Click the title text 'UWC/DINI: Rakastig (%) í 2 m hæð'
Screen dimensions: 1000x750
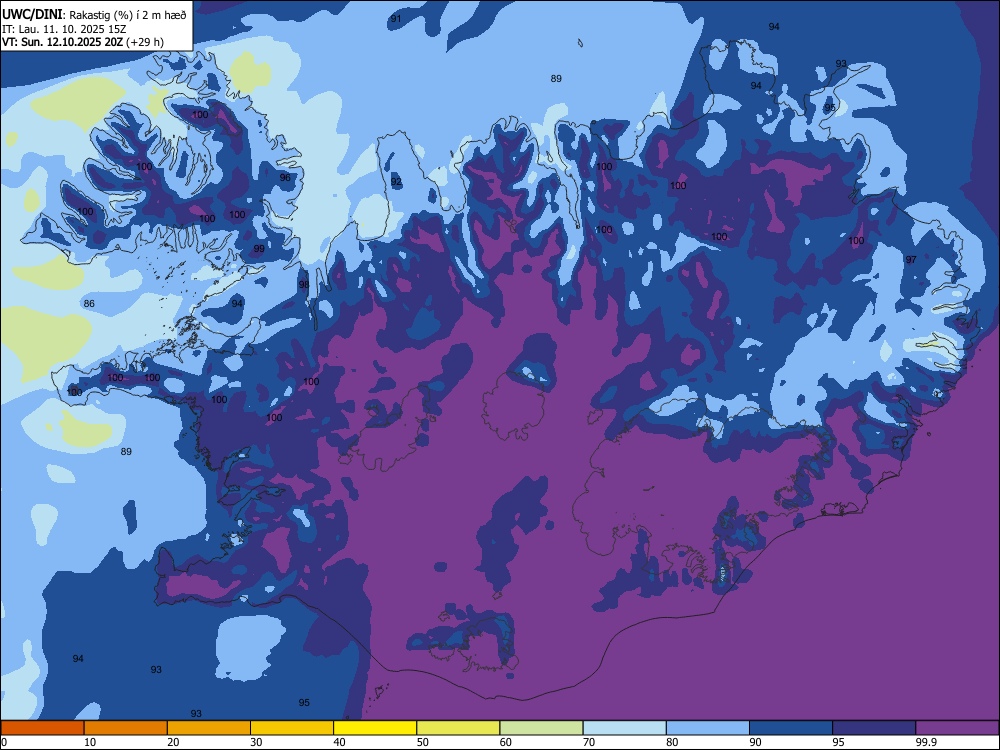(x=94, y=15)
